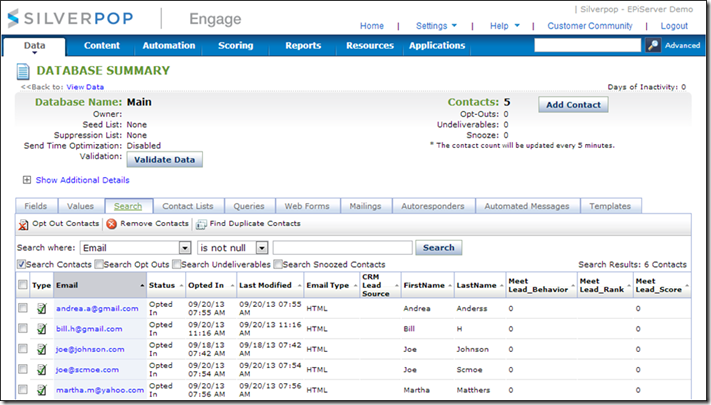Open Settings dropdown menu
Screen dimensions: 711x405
(436, 26)
